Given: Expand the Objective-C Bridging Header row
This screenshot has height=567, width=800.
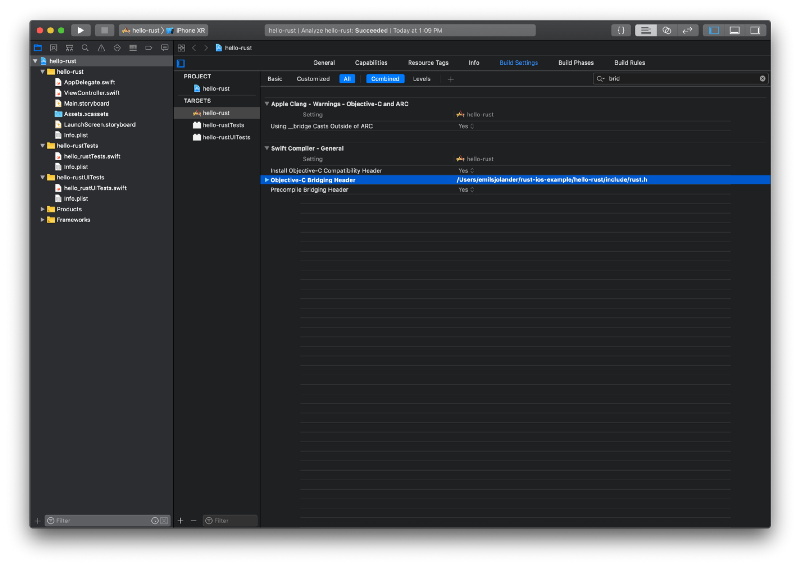Looking at the screenshot, I should pos(266,180).
